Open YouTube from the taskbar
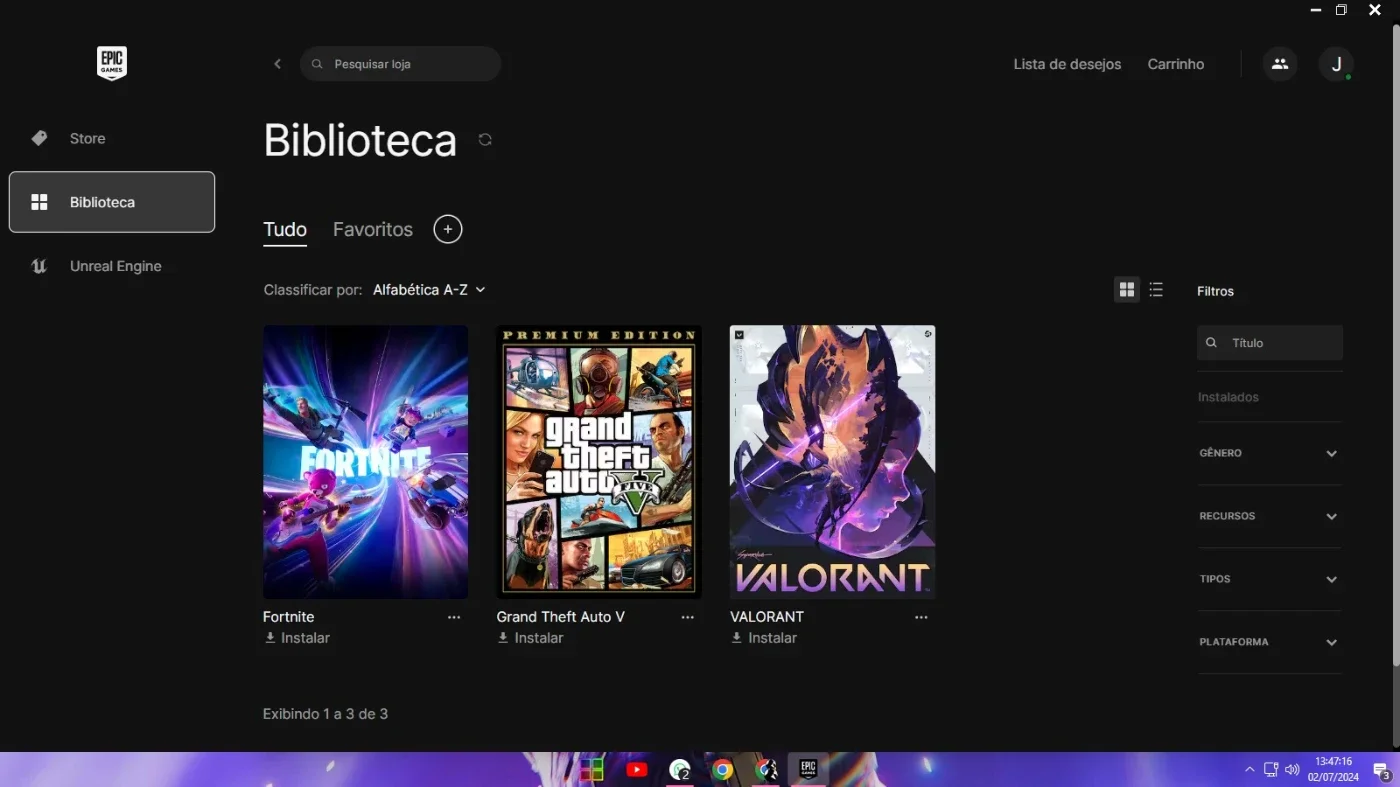Viewport: 1400px width, 787px height. click(636, 770)
